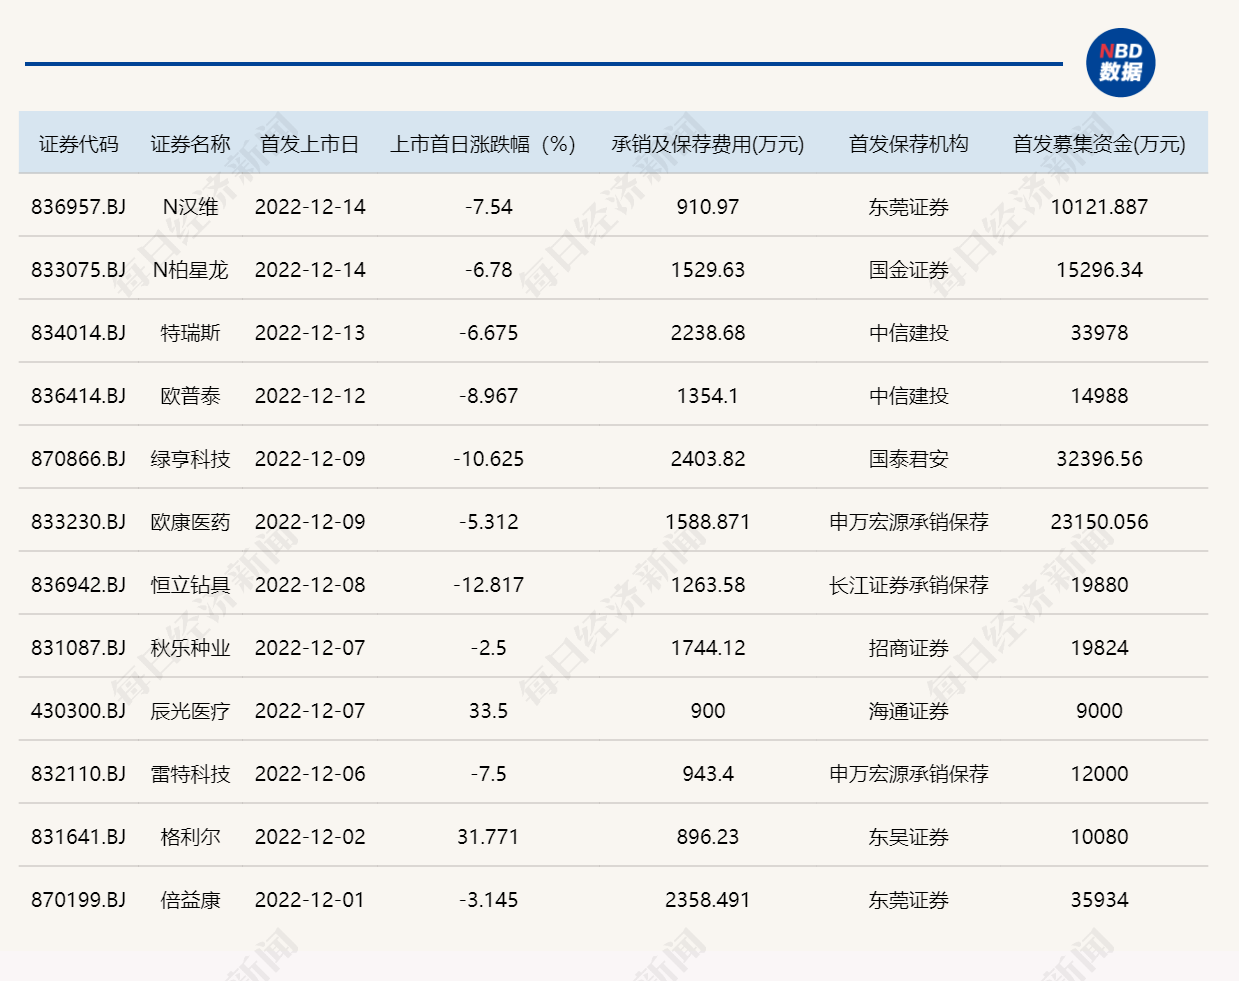Click the stock name 特瑞斯

tap(190, 333)
